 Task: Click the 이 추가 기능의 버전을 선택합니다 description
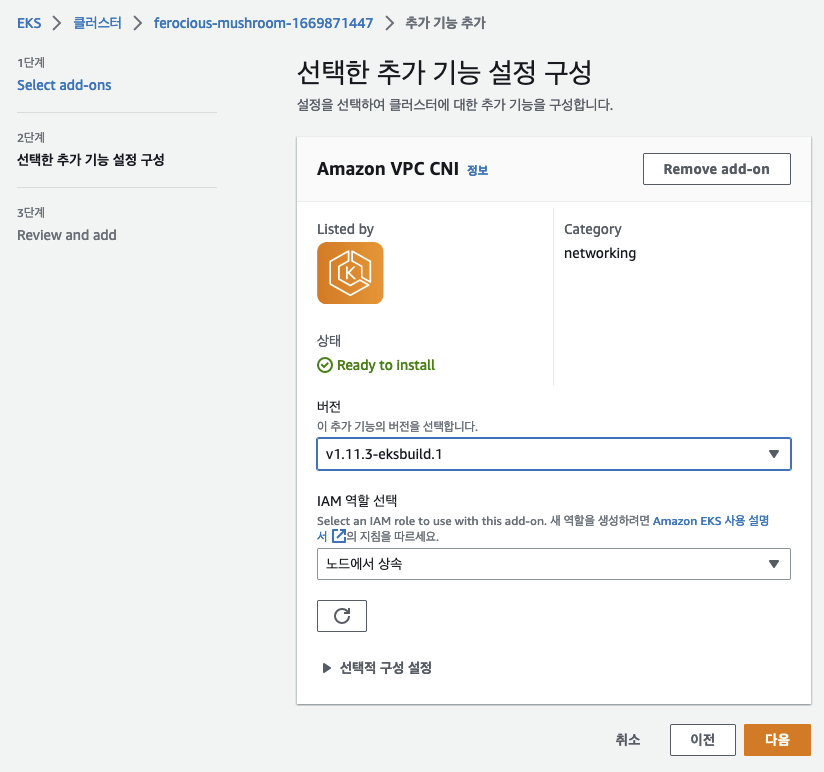[397, 426]
